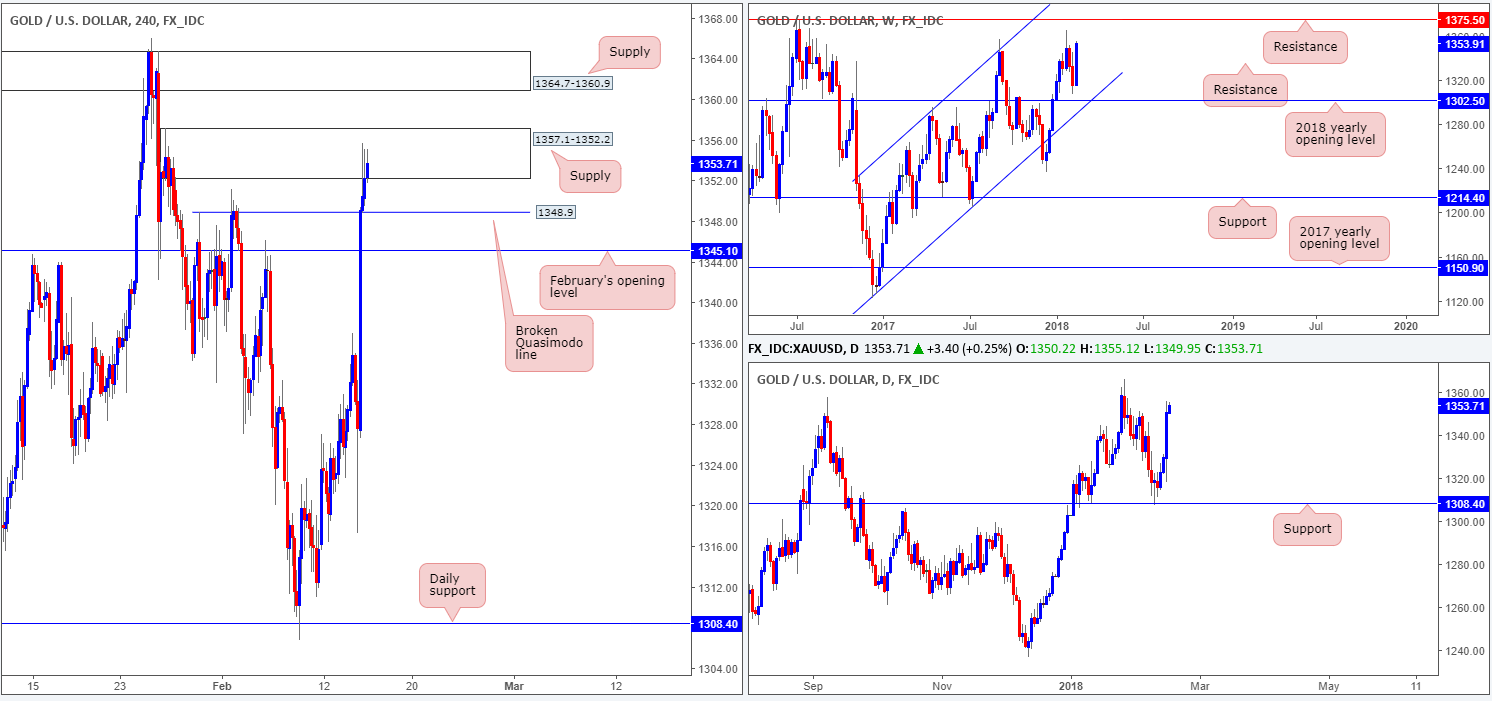Click '2017' on the weekly chart time axis

[882, 326]
